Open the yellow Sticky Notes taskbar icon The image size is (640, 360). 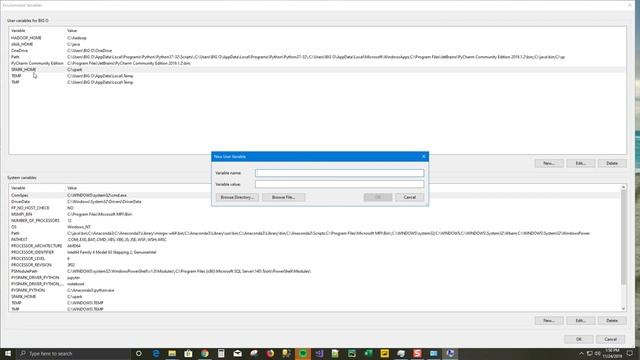[x=384, y=353]
